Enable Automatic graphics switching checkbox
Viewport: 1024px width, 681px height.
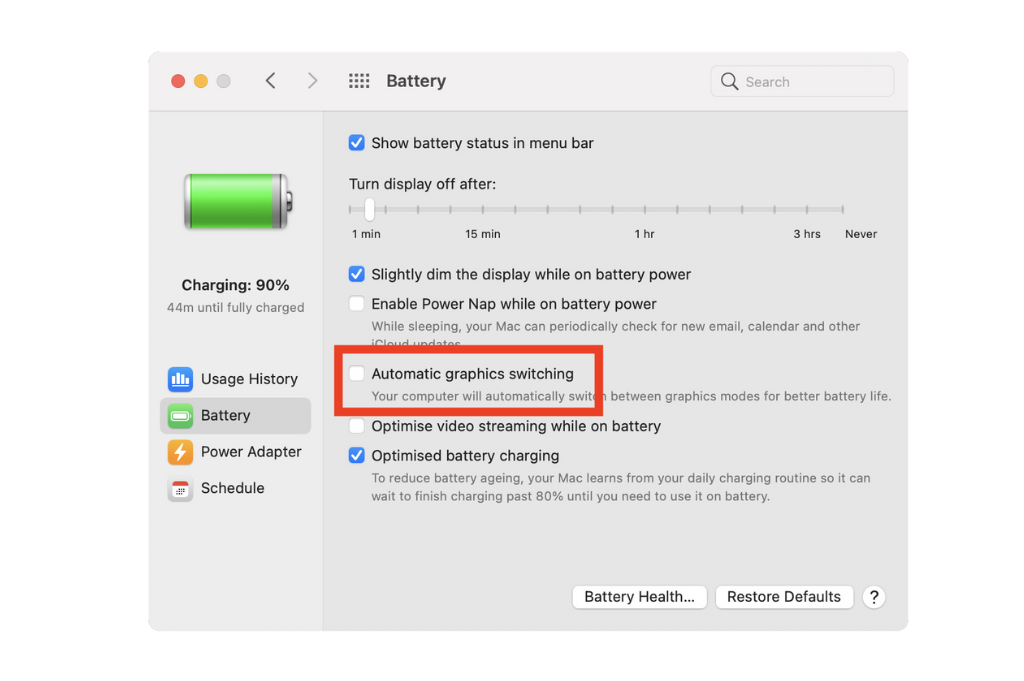click(357, 373)
